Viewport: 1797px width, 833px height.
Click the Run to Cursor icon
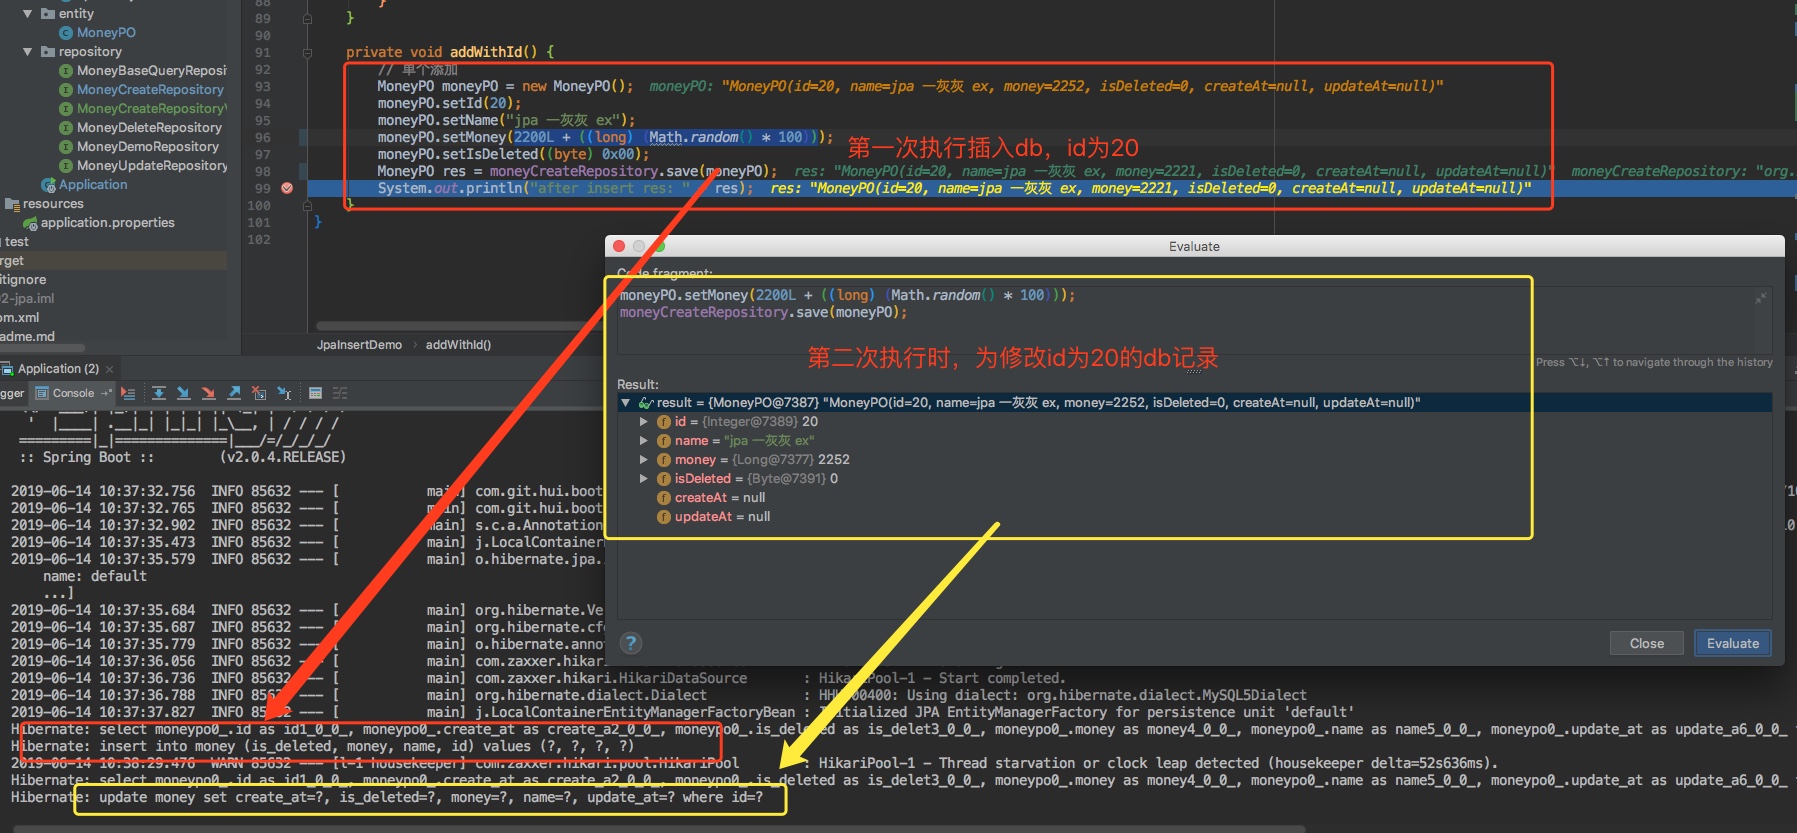[x=284, y=393]
